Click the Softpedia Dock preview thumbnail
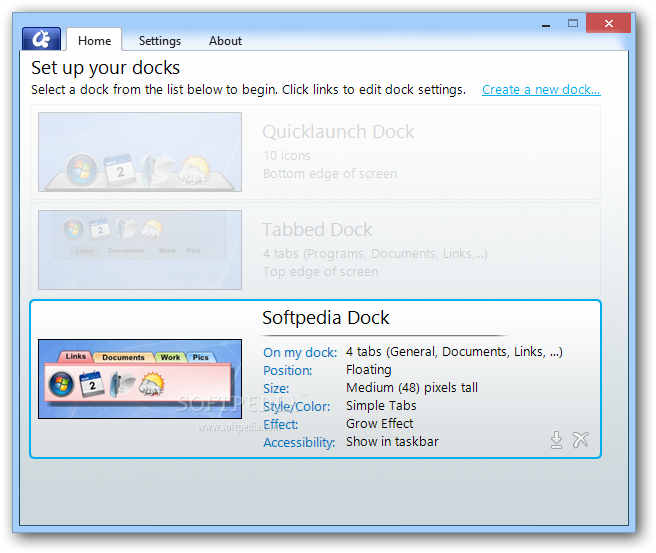 pos(140,379)
